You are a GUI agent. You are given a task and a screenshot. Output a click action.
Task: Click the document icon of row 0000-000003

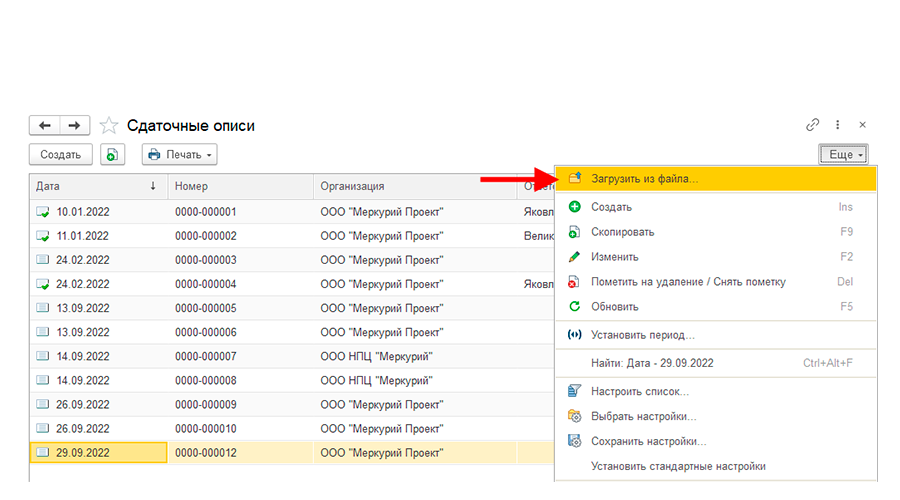pos(42,259)
